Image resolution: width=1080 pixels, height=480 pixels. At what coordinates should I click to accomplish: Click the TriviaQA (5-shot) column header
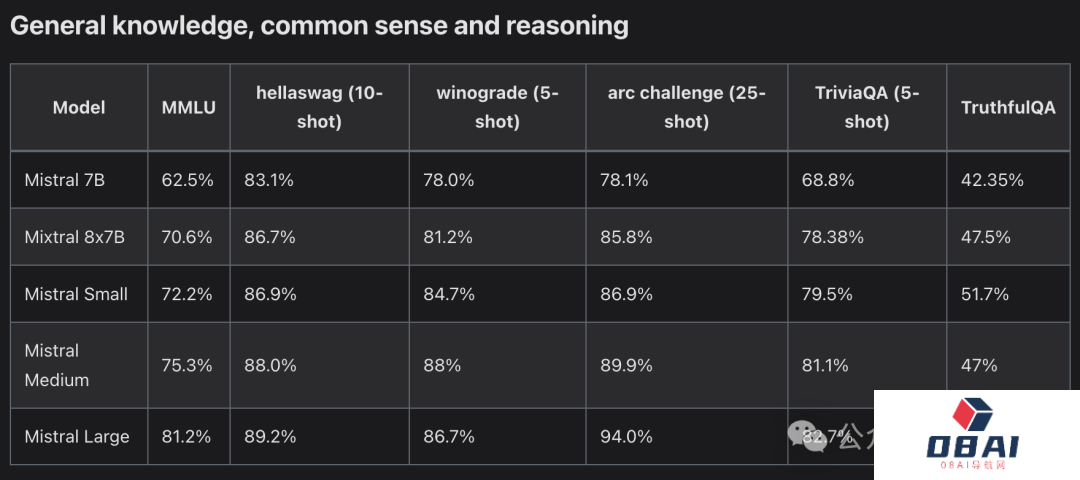(866, 107)
